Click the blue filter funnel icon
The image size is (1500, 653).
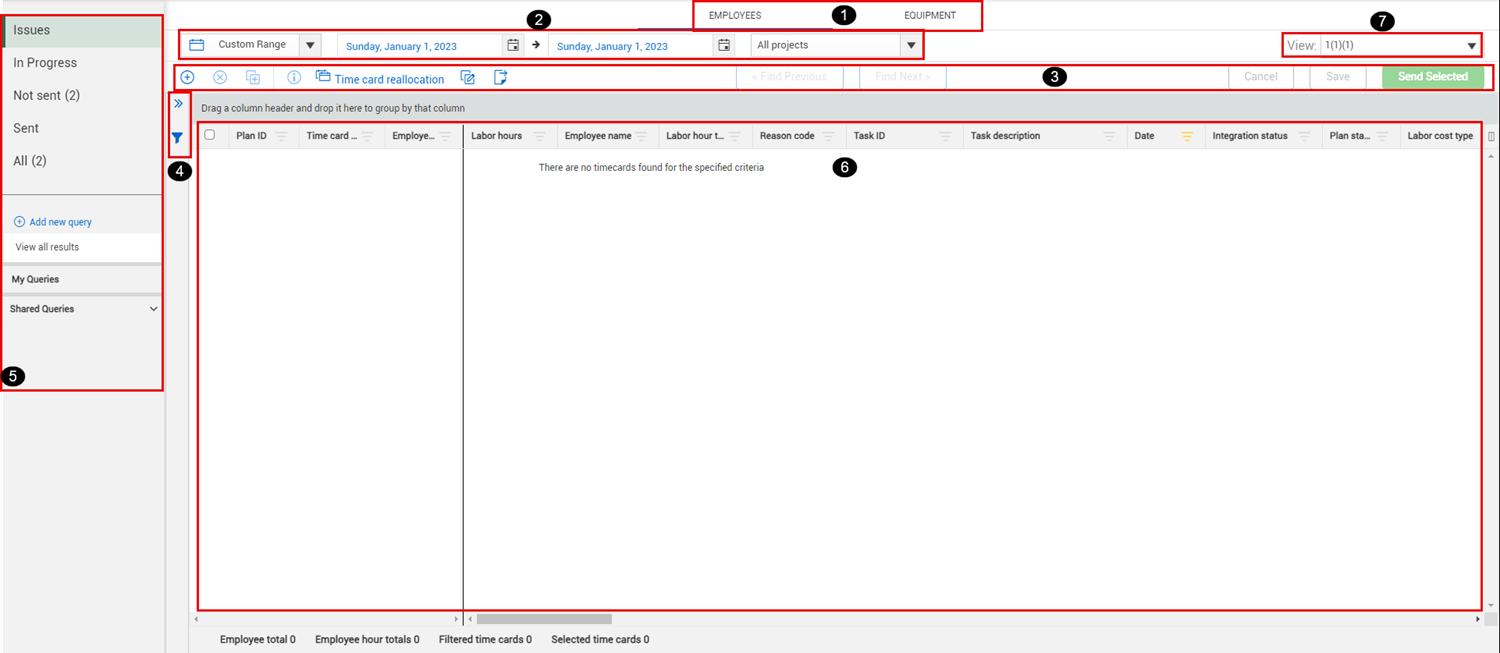(x=177, y=138)
